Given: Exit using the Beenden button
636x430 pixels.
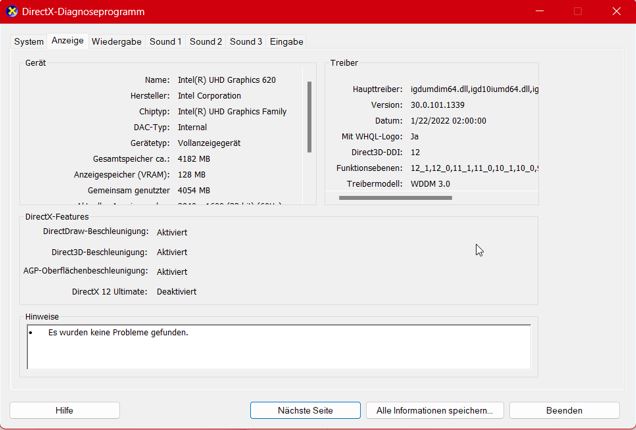Looking at the screenshot, I should pos(564,410).
